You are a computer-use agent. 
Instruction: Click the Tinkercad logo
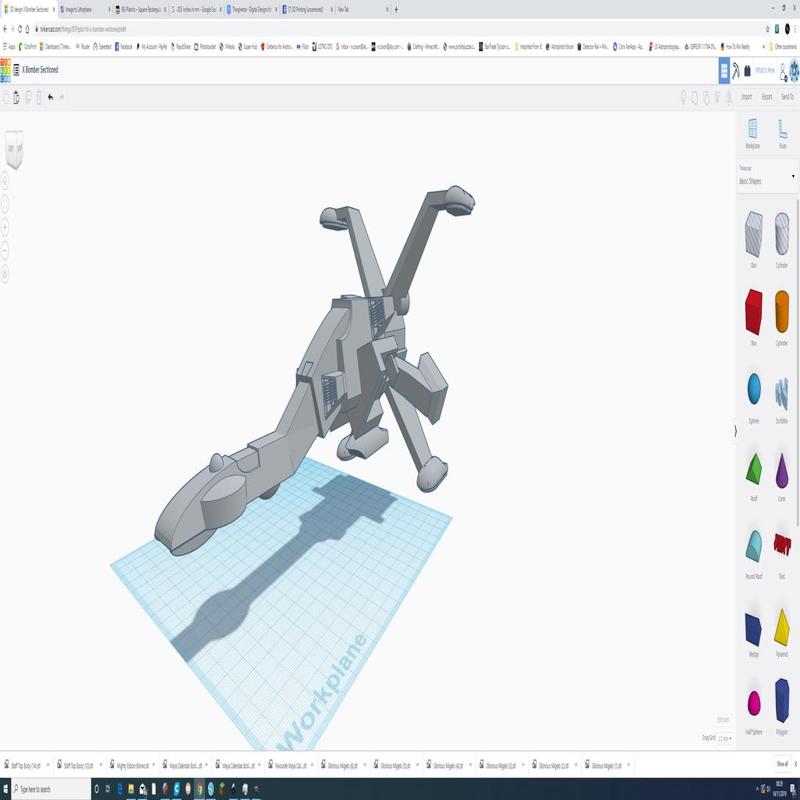7,70
